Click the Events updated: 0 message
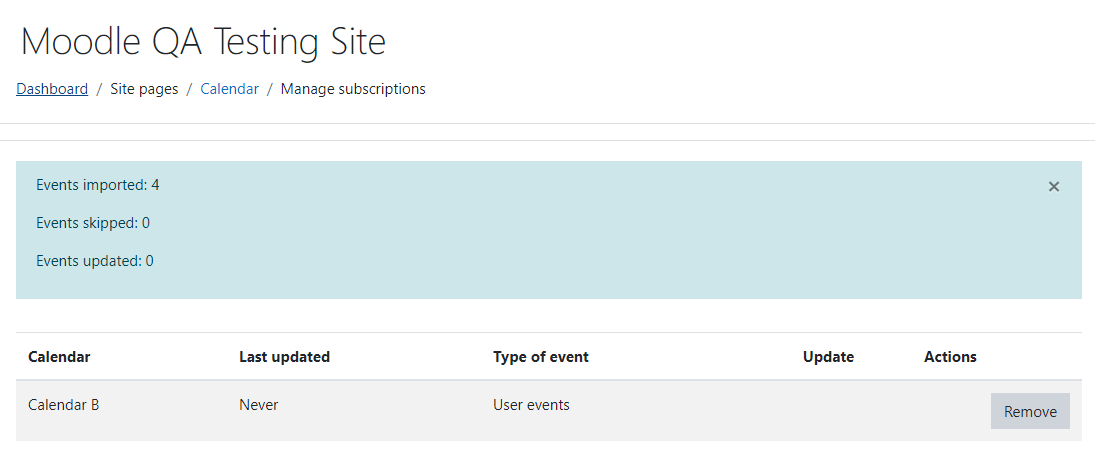The height and width of the screenshot is (459, 1095). [x=95, y=261]
